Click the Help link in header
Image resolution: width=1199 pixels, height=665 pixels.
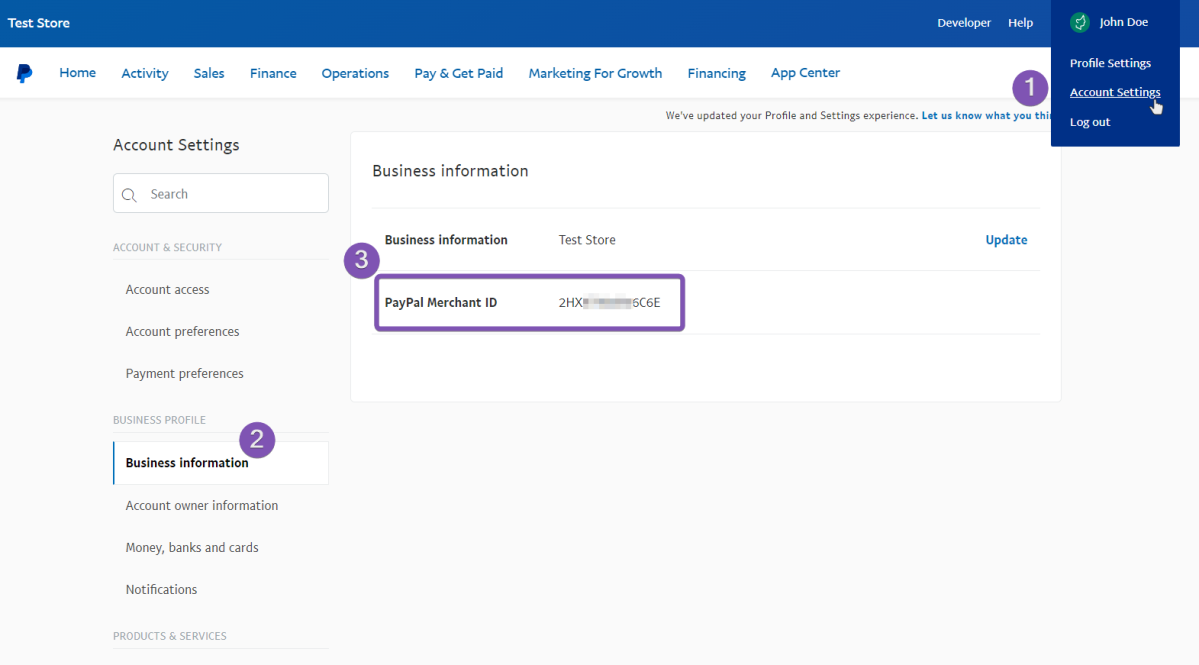click(1020, 23)
